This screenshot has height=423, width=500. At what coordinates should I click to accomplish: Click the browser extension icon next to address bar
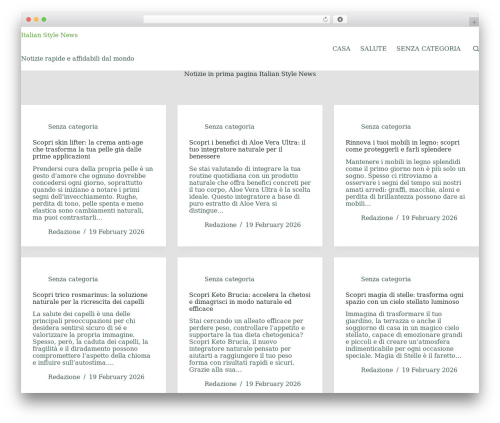point(340,19)
